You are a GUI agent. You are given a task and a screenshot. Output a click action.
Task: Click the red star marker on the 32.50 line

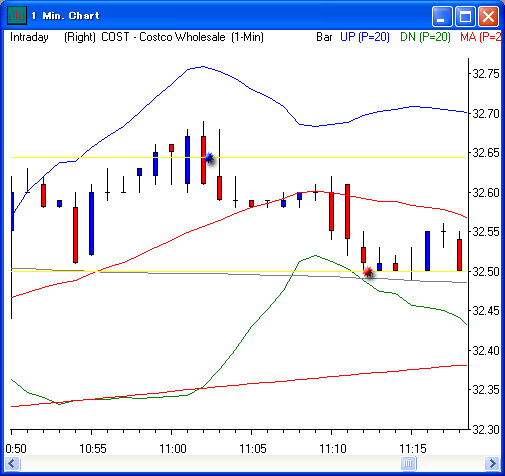tap(368, 272)
